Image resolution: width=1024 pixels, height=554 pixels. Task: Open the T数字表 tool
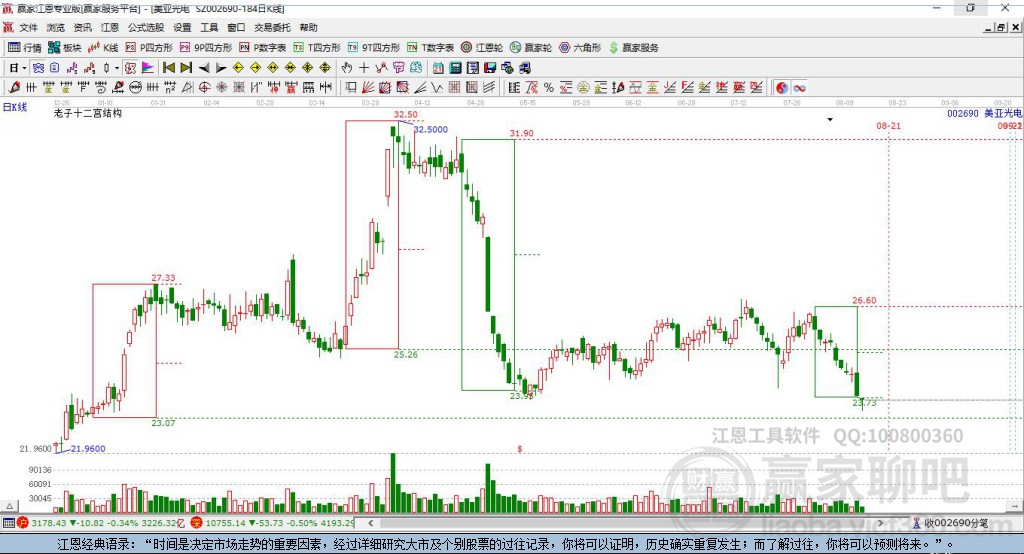point(430,48)
